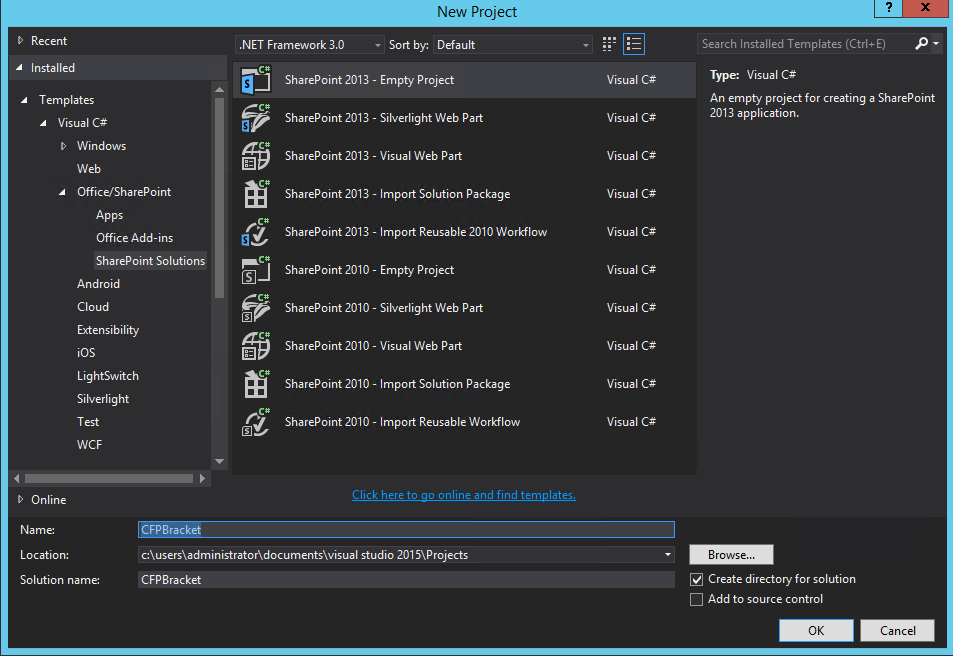
Task: Click the Cancel button
Action: coord(897,630)
